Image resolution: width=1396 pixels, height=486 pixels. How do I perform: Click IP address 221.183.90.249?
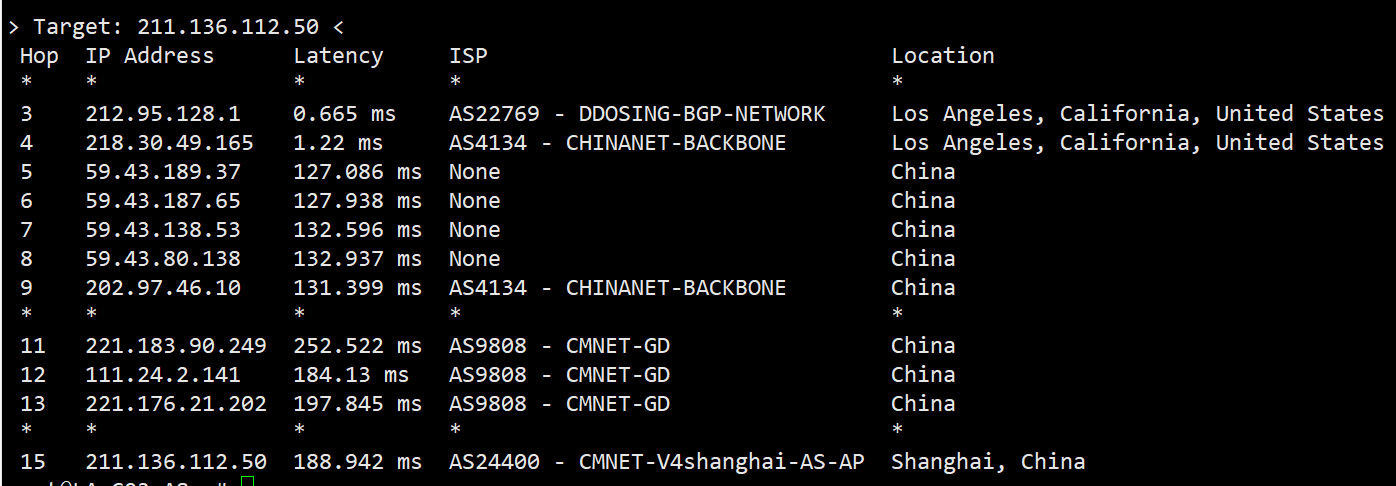coord(176,346)
